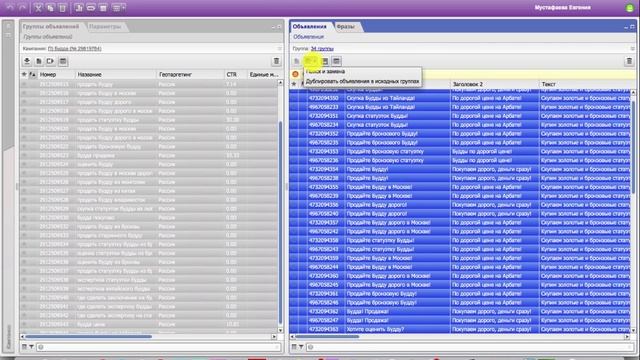The width and height of the screenshot is (640, 360).
Task: Click the filter input under groups table
Action: click(x=159, y=347)
